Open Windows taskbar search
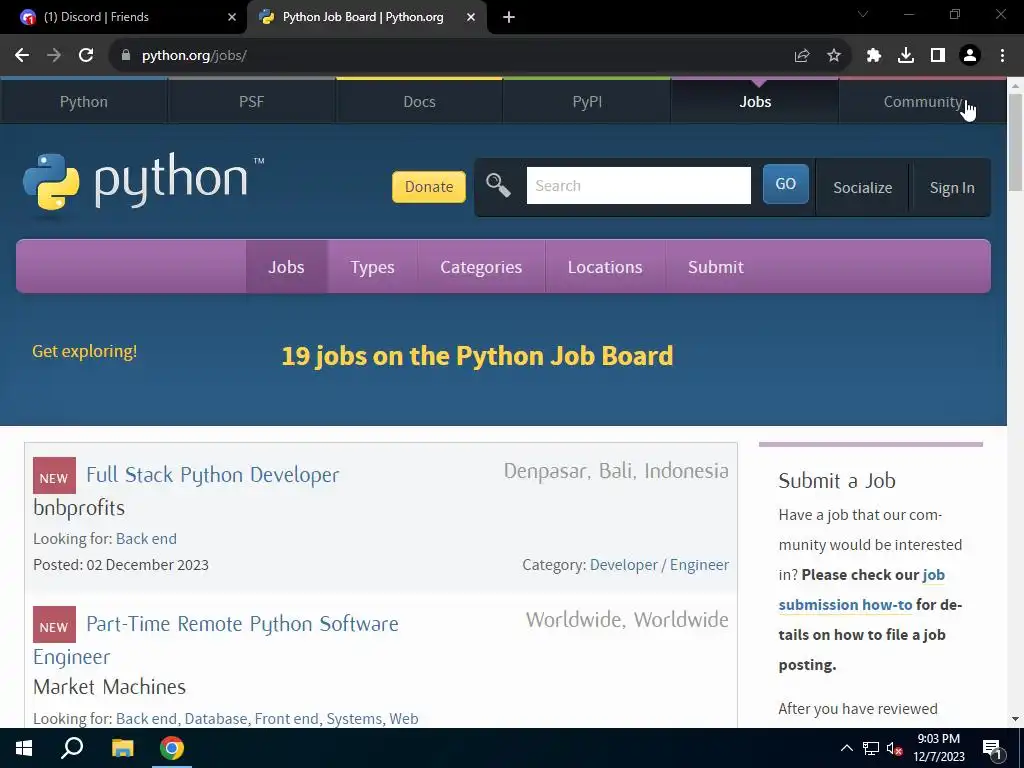 [72, 748]
